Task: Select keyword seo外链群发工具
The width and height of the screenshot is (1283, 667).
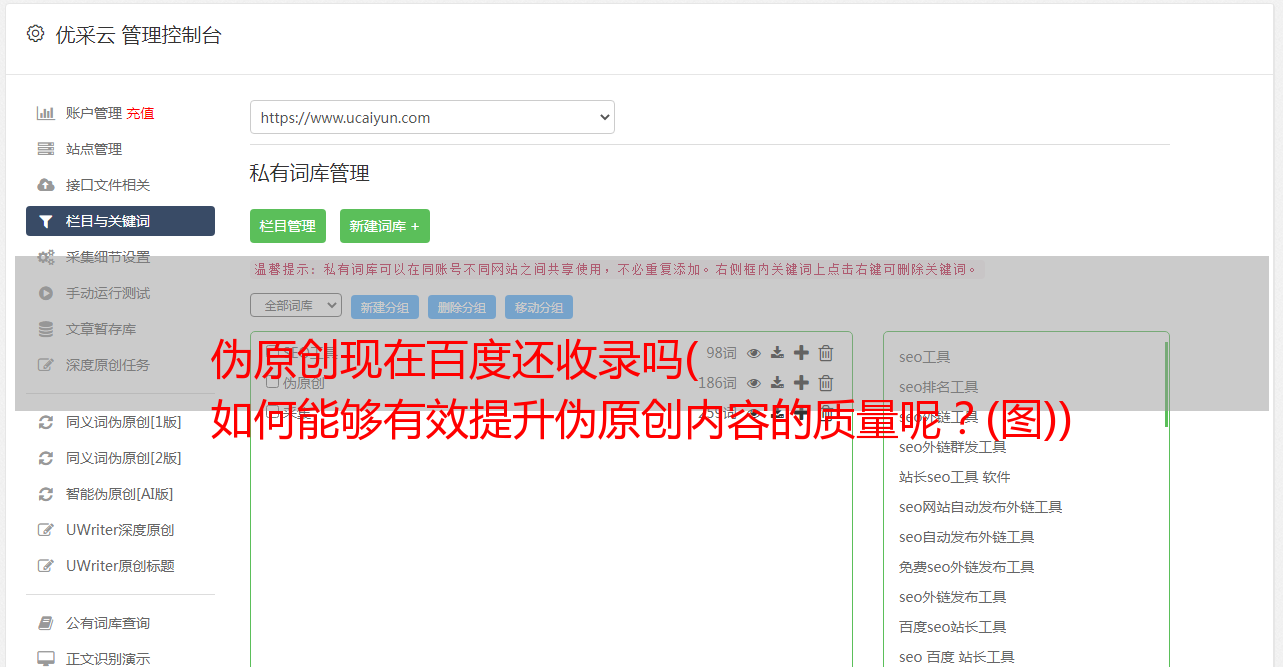Action: [x=953, y=447]
